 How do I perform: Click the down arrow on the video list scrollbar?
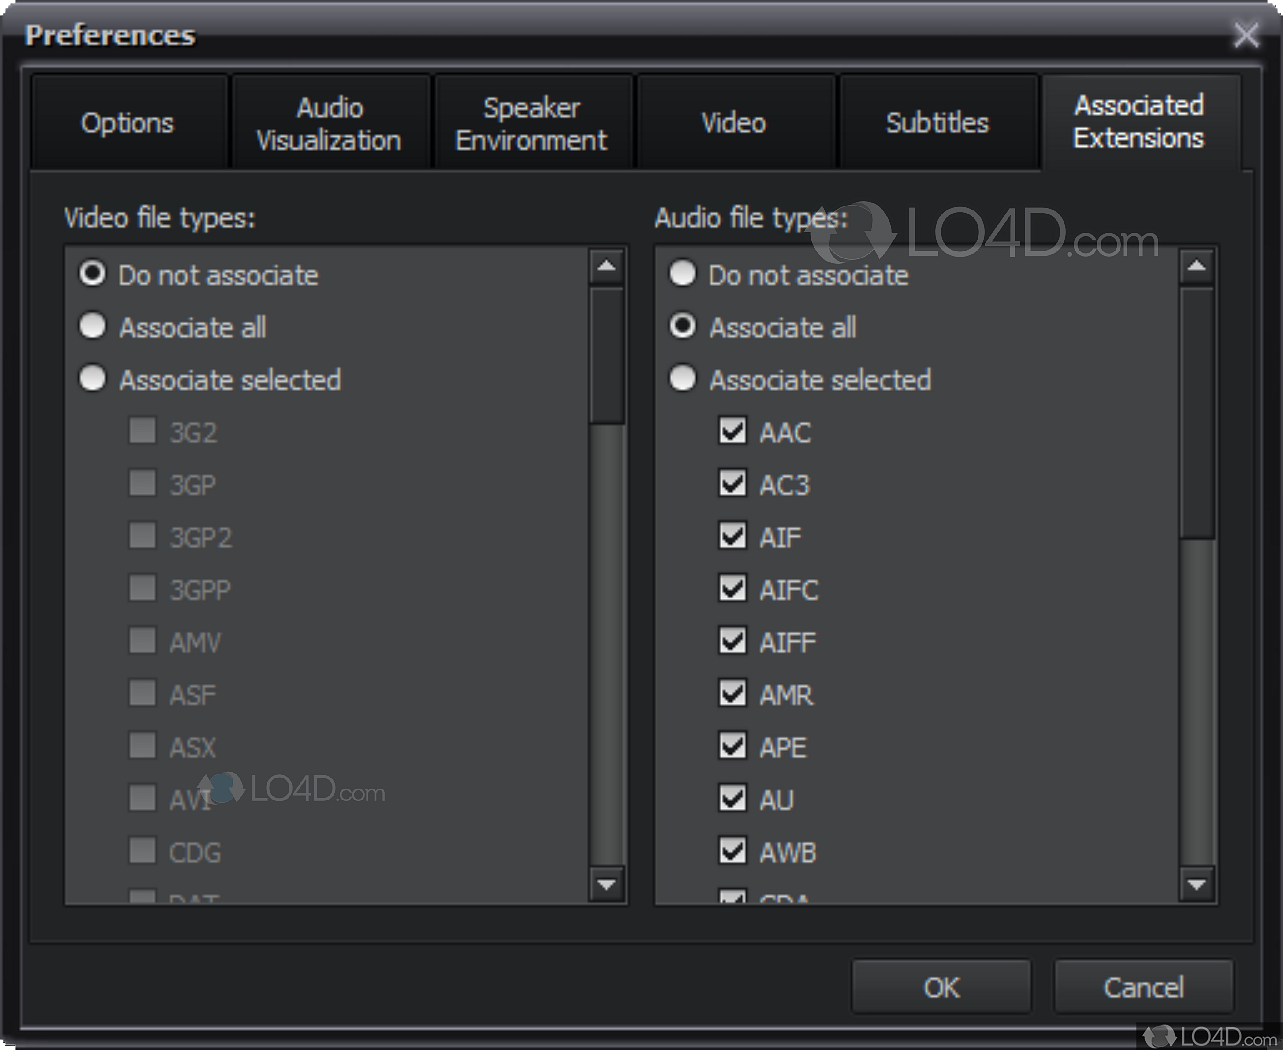pyautogui.click(x=608, y=885)
